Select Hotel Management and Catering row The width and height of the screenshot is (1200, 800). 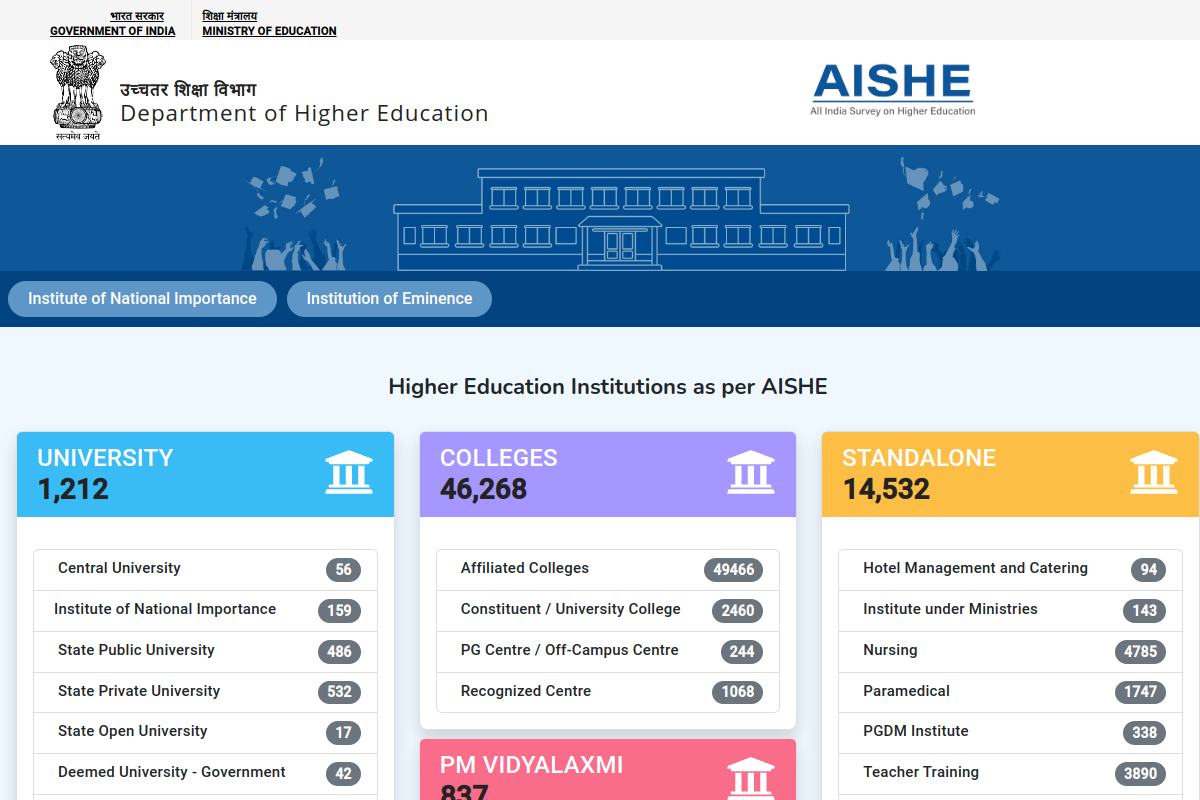click(x=1010, y=569)
